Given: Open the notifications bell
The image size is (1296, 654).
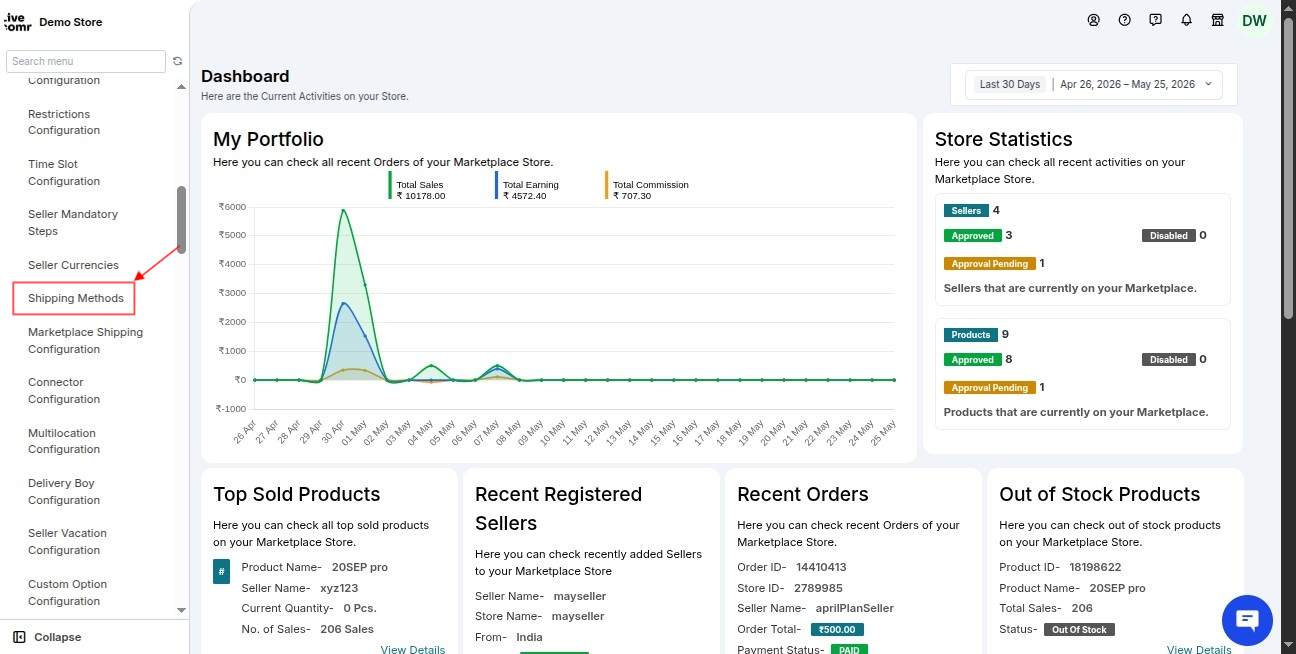Looking at the screenshot, I should 1187,20.
